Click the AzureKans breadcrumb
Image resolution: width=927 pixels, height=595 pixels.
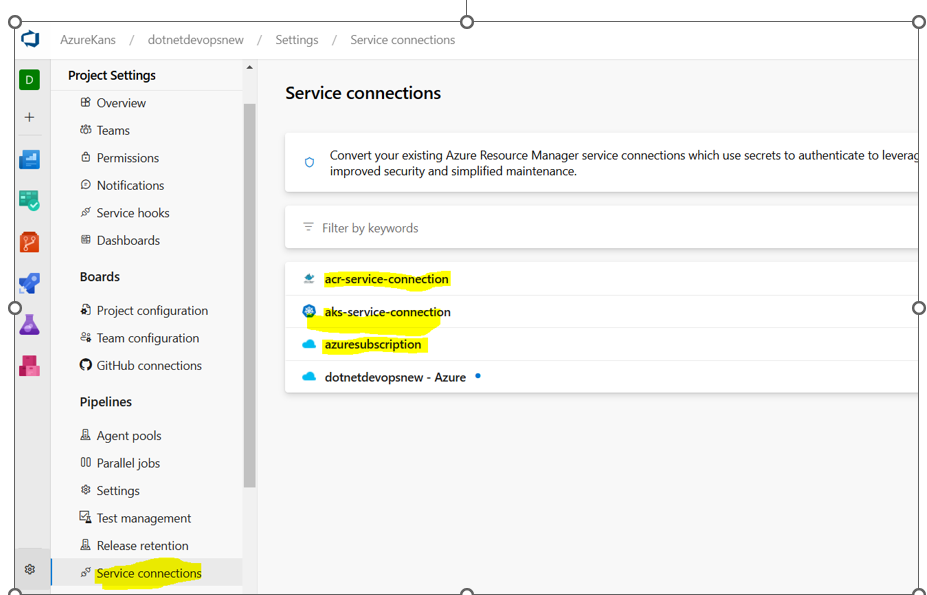point(89,39)
